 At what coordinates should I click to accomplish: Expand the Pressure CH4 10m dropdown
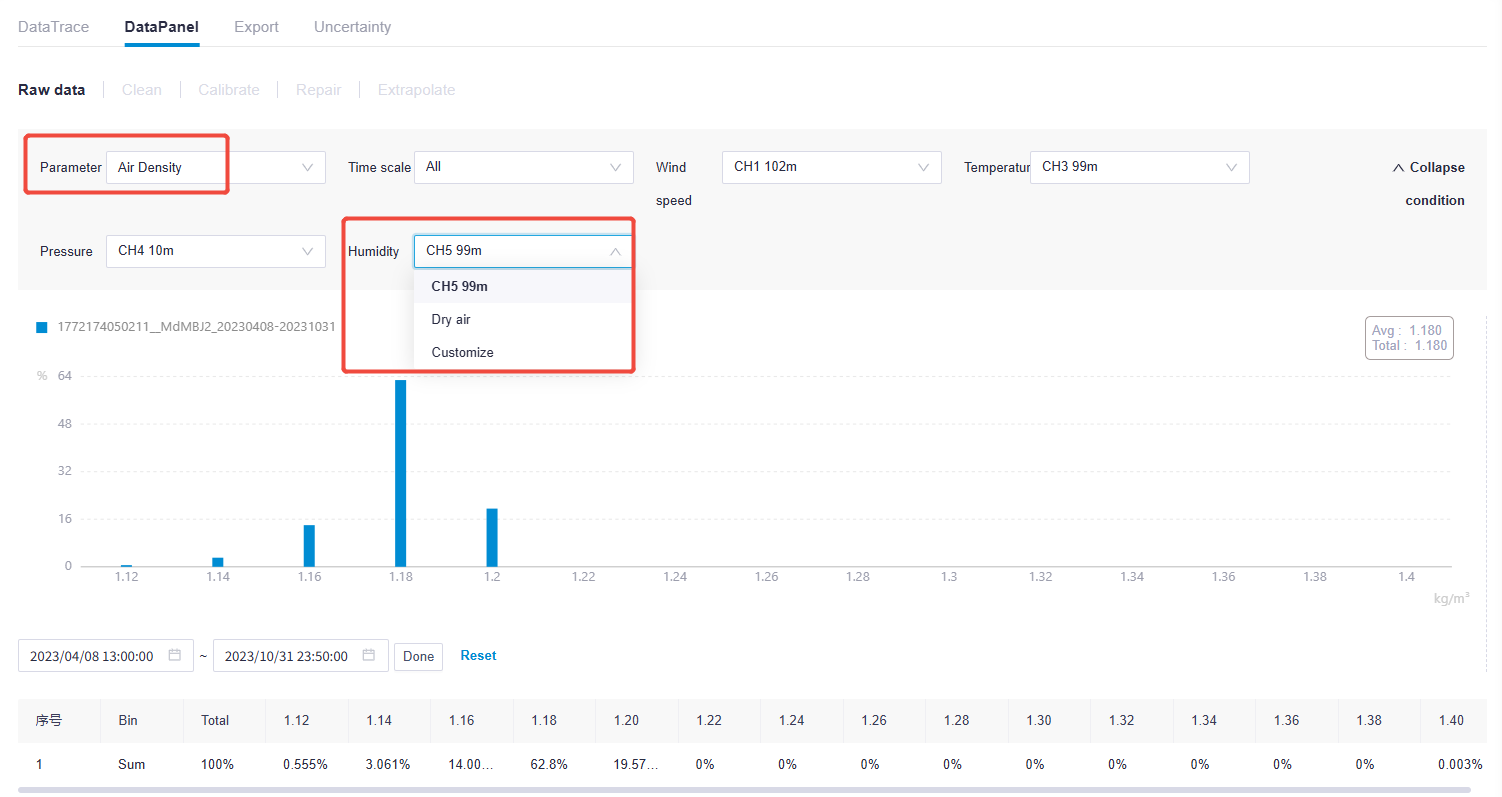pos(215,251)
